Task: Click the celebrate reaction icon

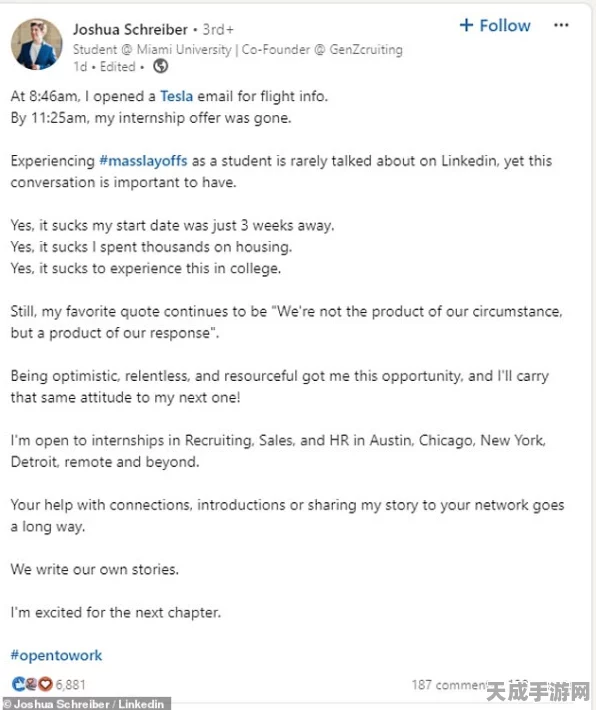Action: [x=31, y=684]
